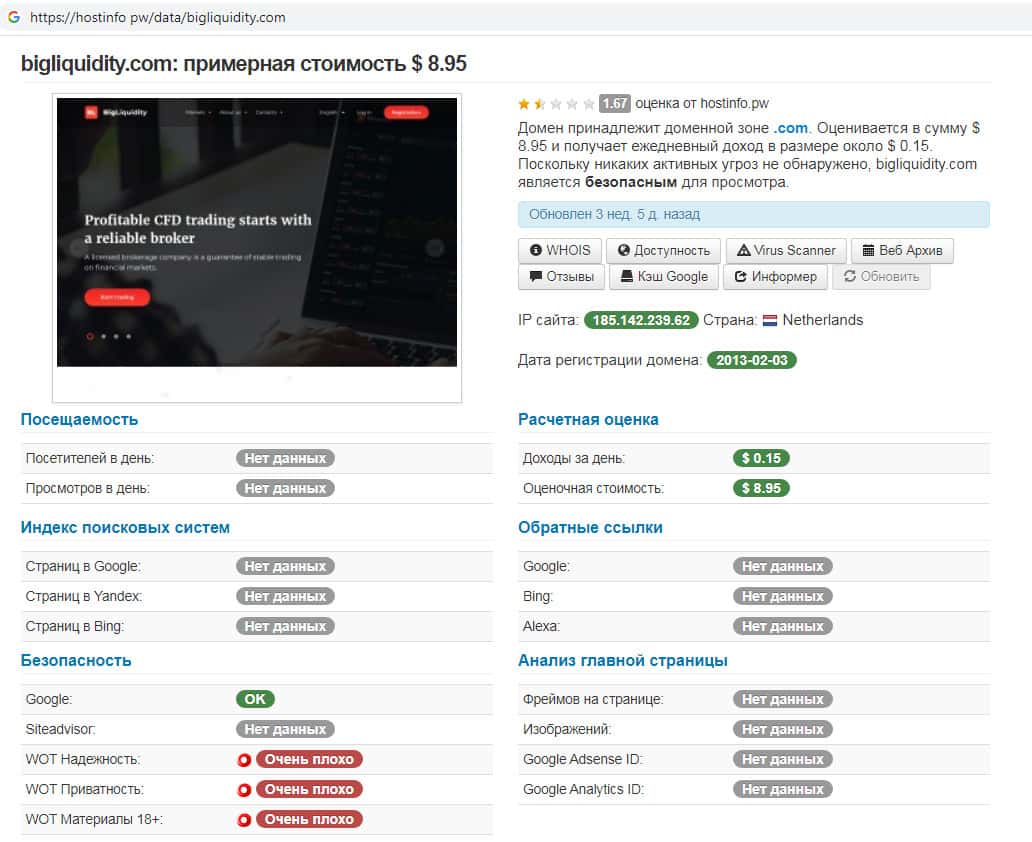Click the Информер button
This screenshot has width=1032, height=842.
775,276
